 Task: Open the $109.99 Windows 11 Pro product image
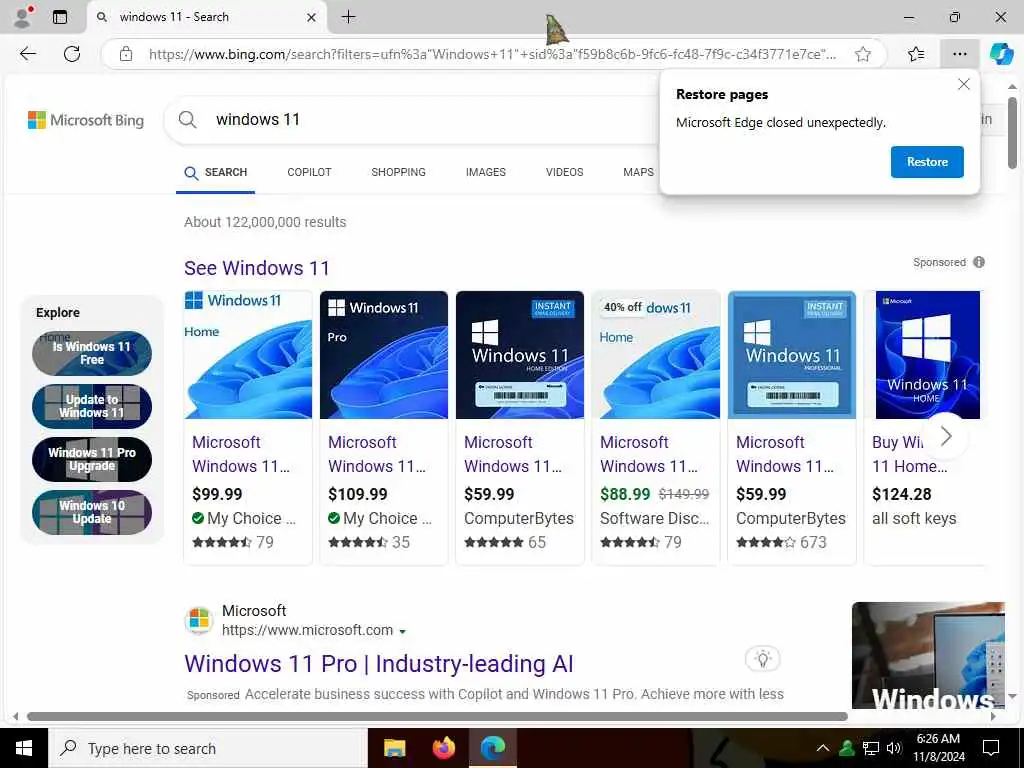[x=384, y=355]
